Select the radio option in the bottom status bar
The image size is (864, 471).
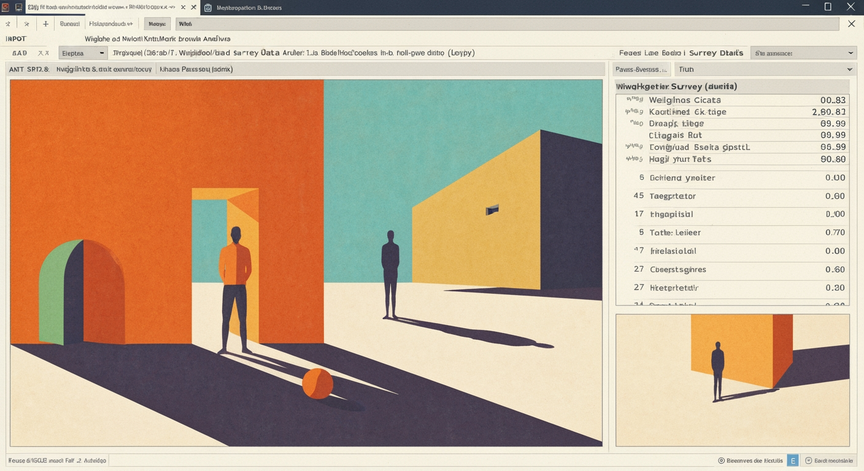(721, 461)
